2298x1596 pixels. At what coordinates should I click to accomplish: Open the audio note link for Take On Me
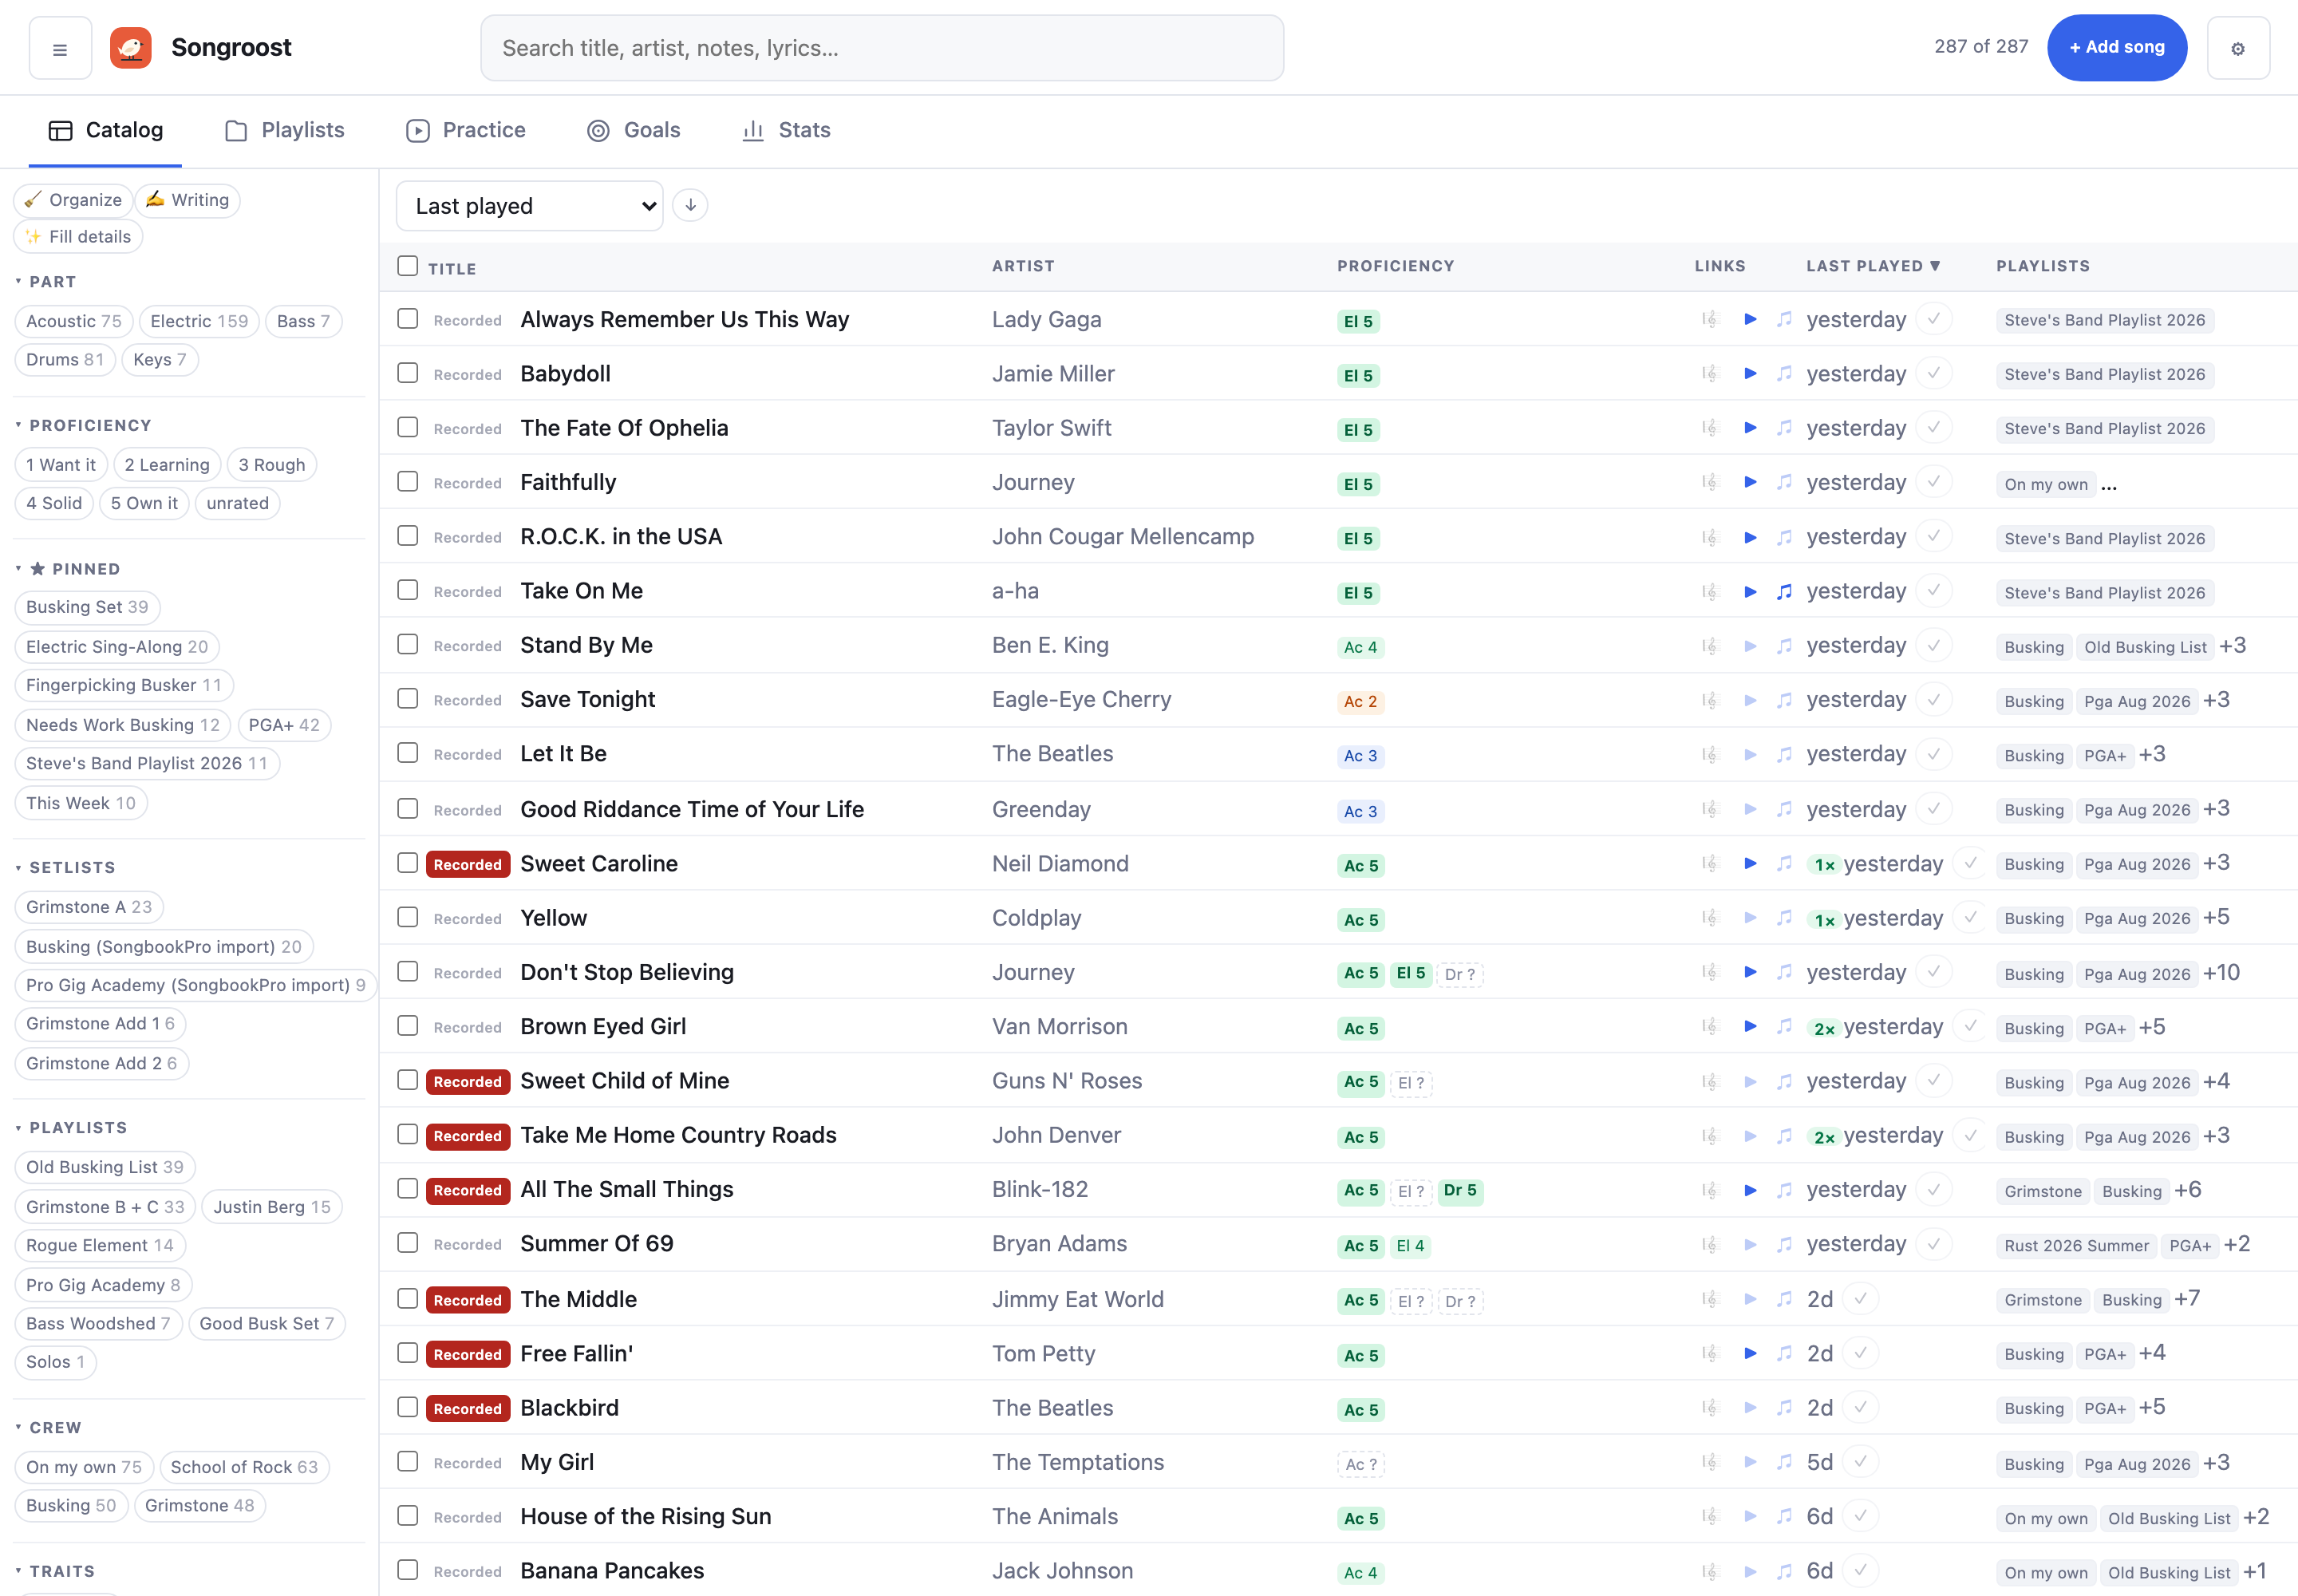1784,592
